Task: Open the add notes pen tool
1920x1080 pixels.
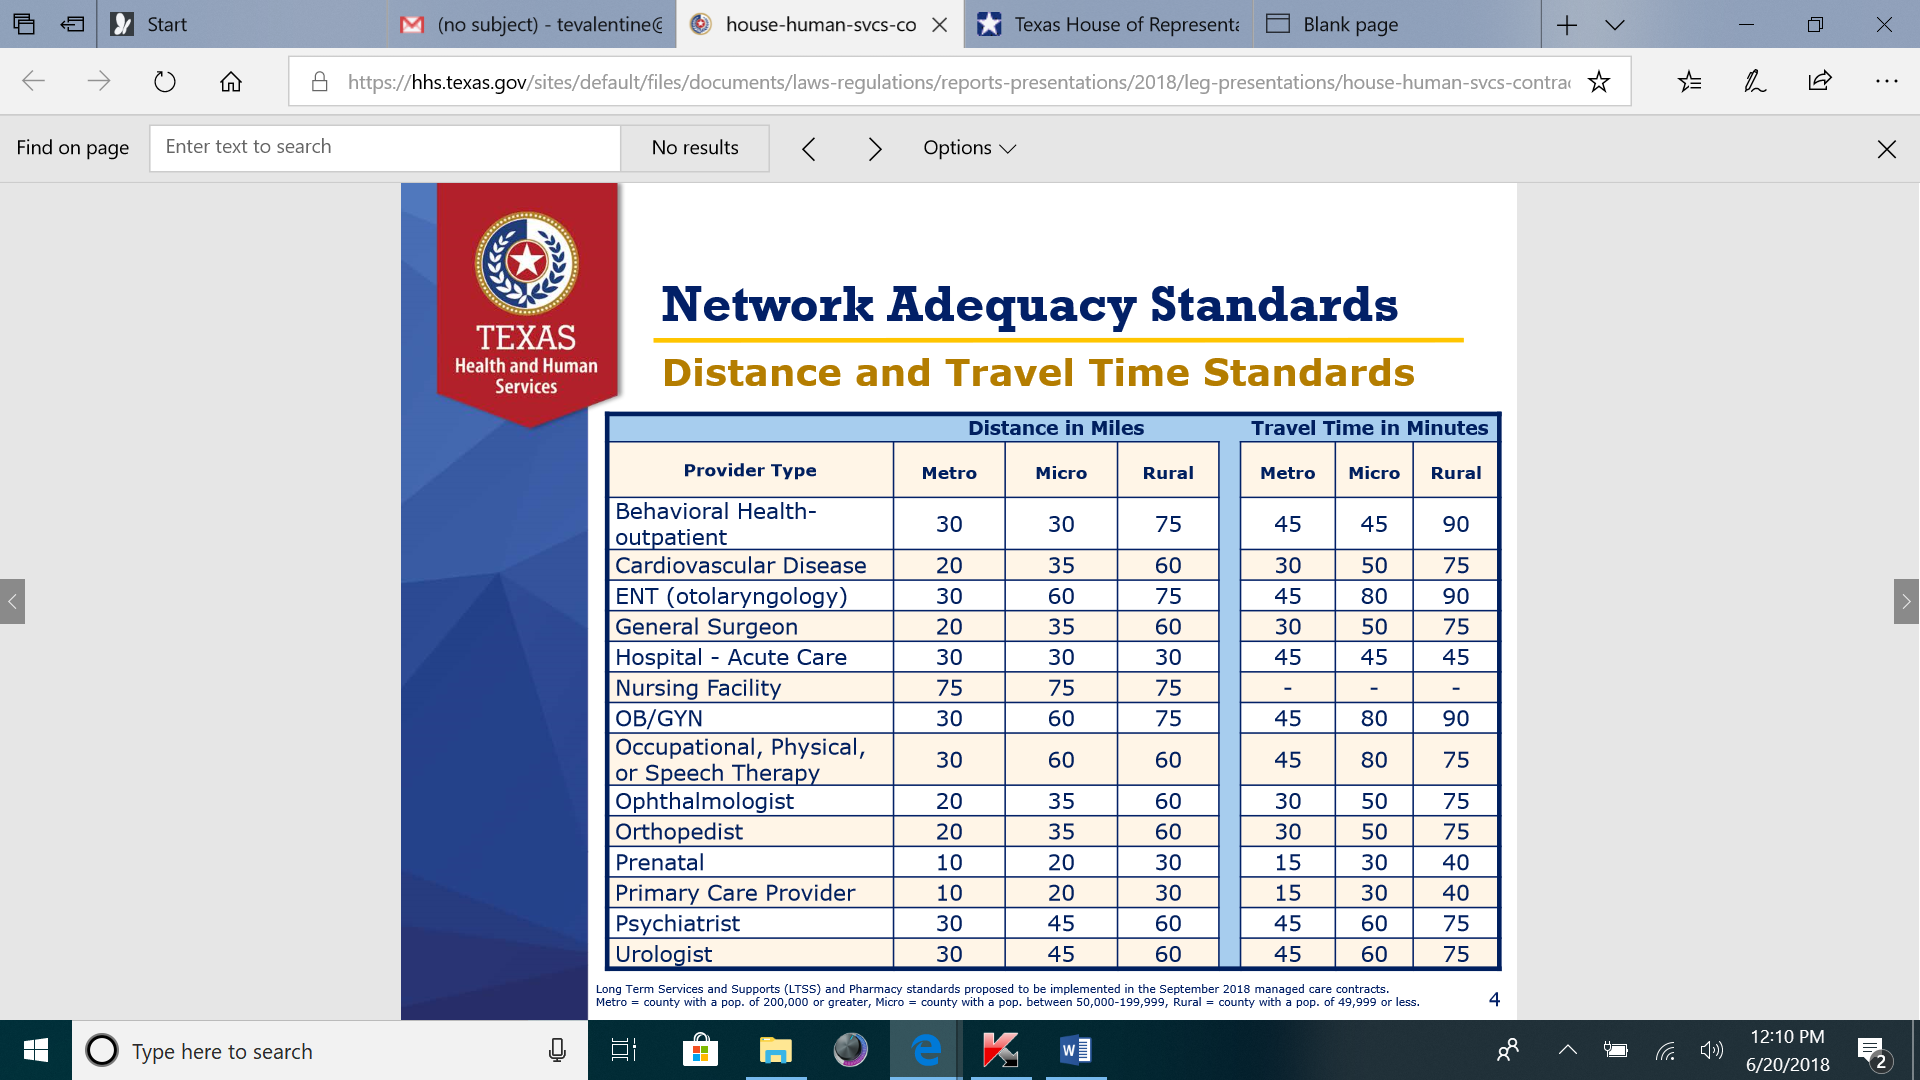Action: pyautogui.click(x=1755, y=82)
